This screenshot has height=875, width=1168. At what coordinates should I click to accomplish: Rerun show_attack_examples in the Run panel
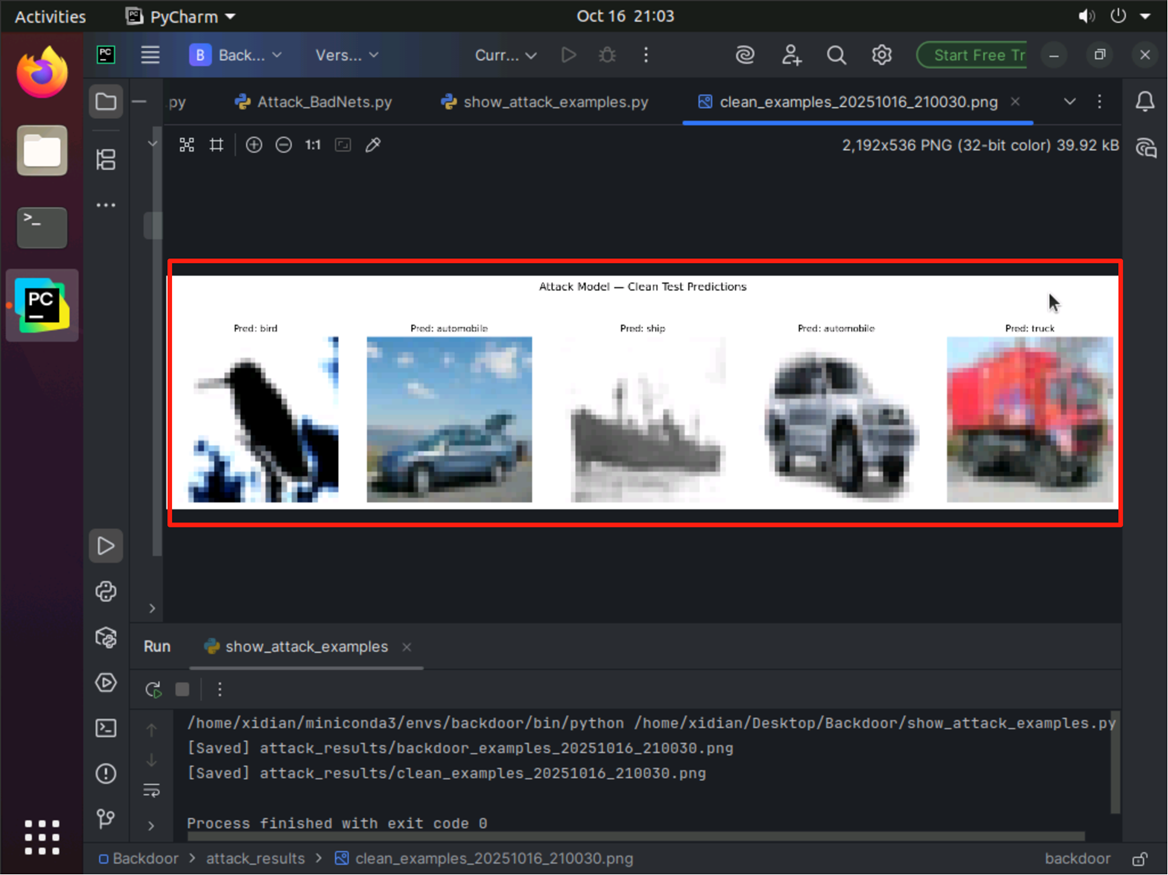(x=153, y=689)
